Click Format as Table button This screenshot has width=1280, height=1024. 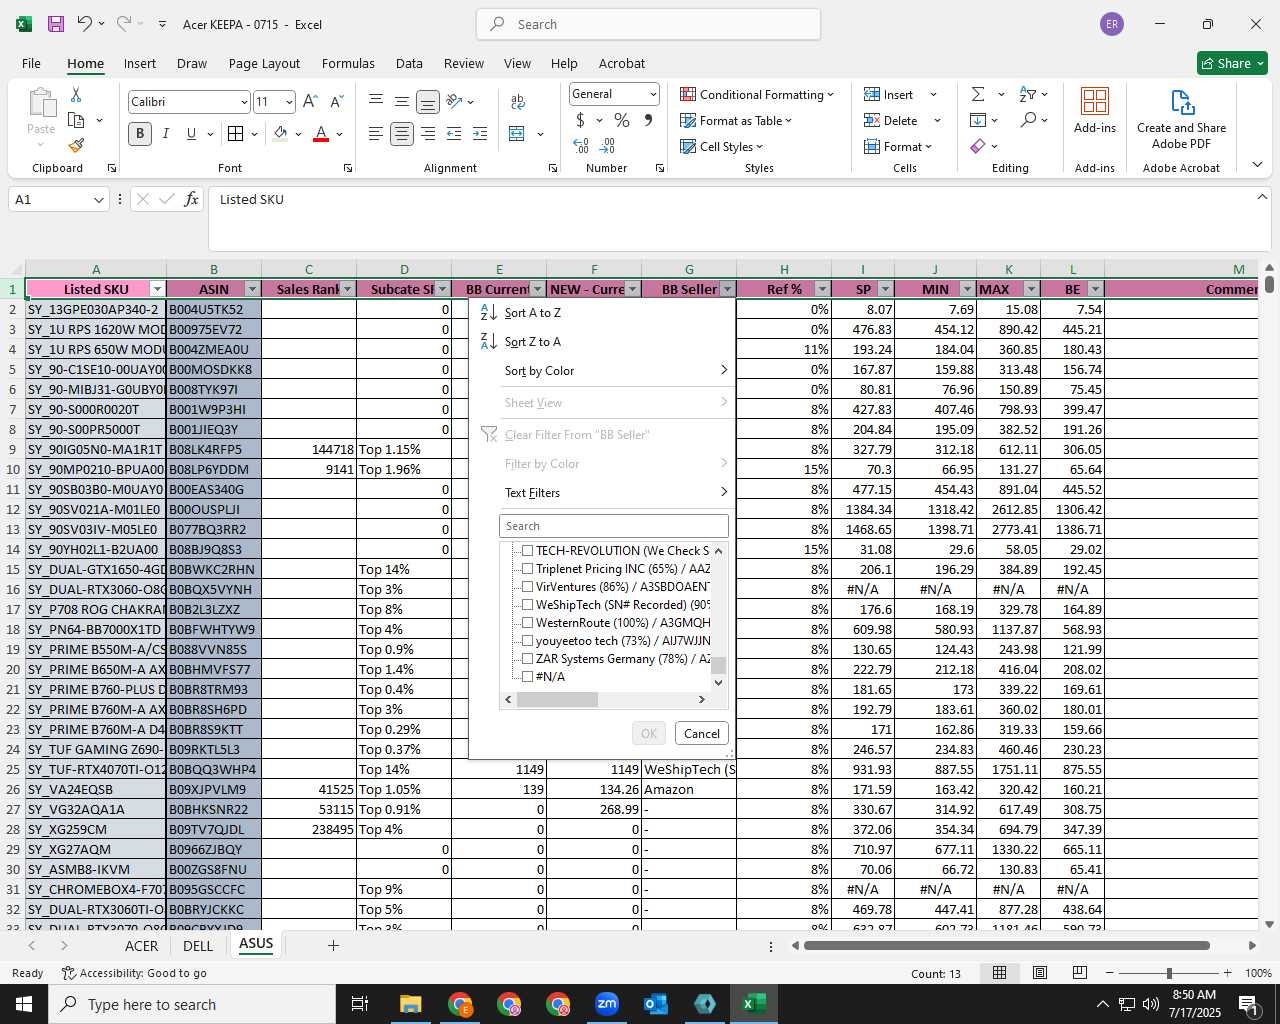[736, 121]
